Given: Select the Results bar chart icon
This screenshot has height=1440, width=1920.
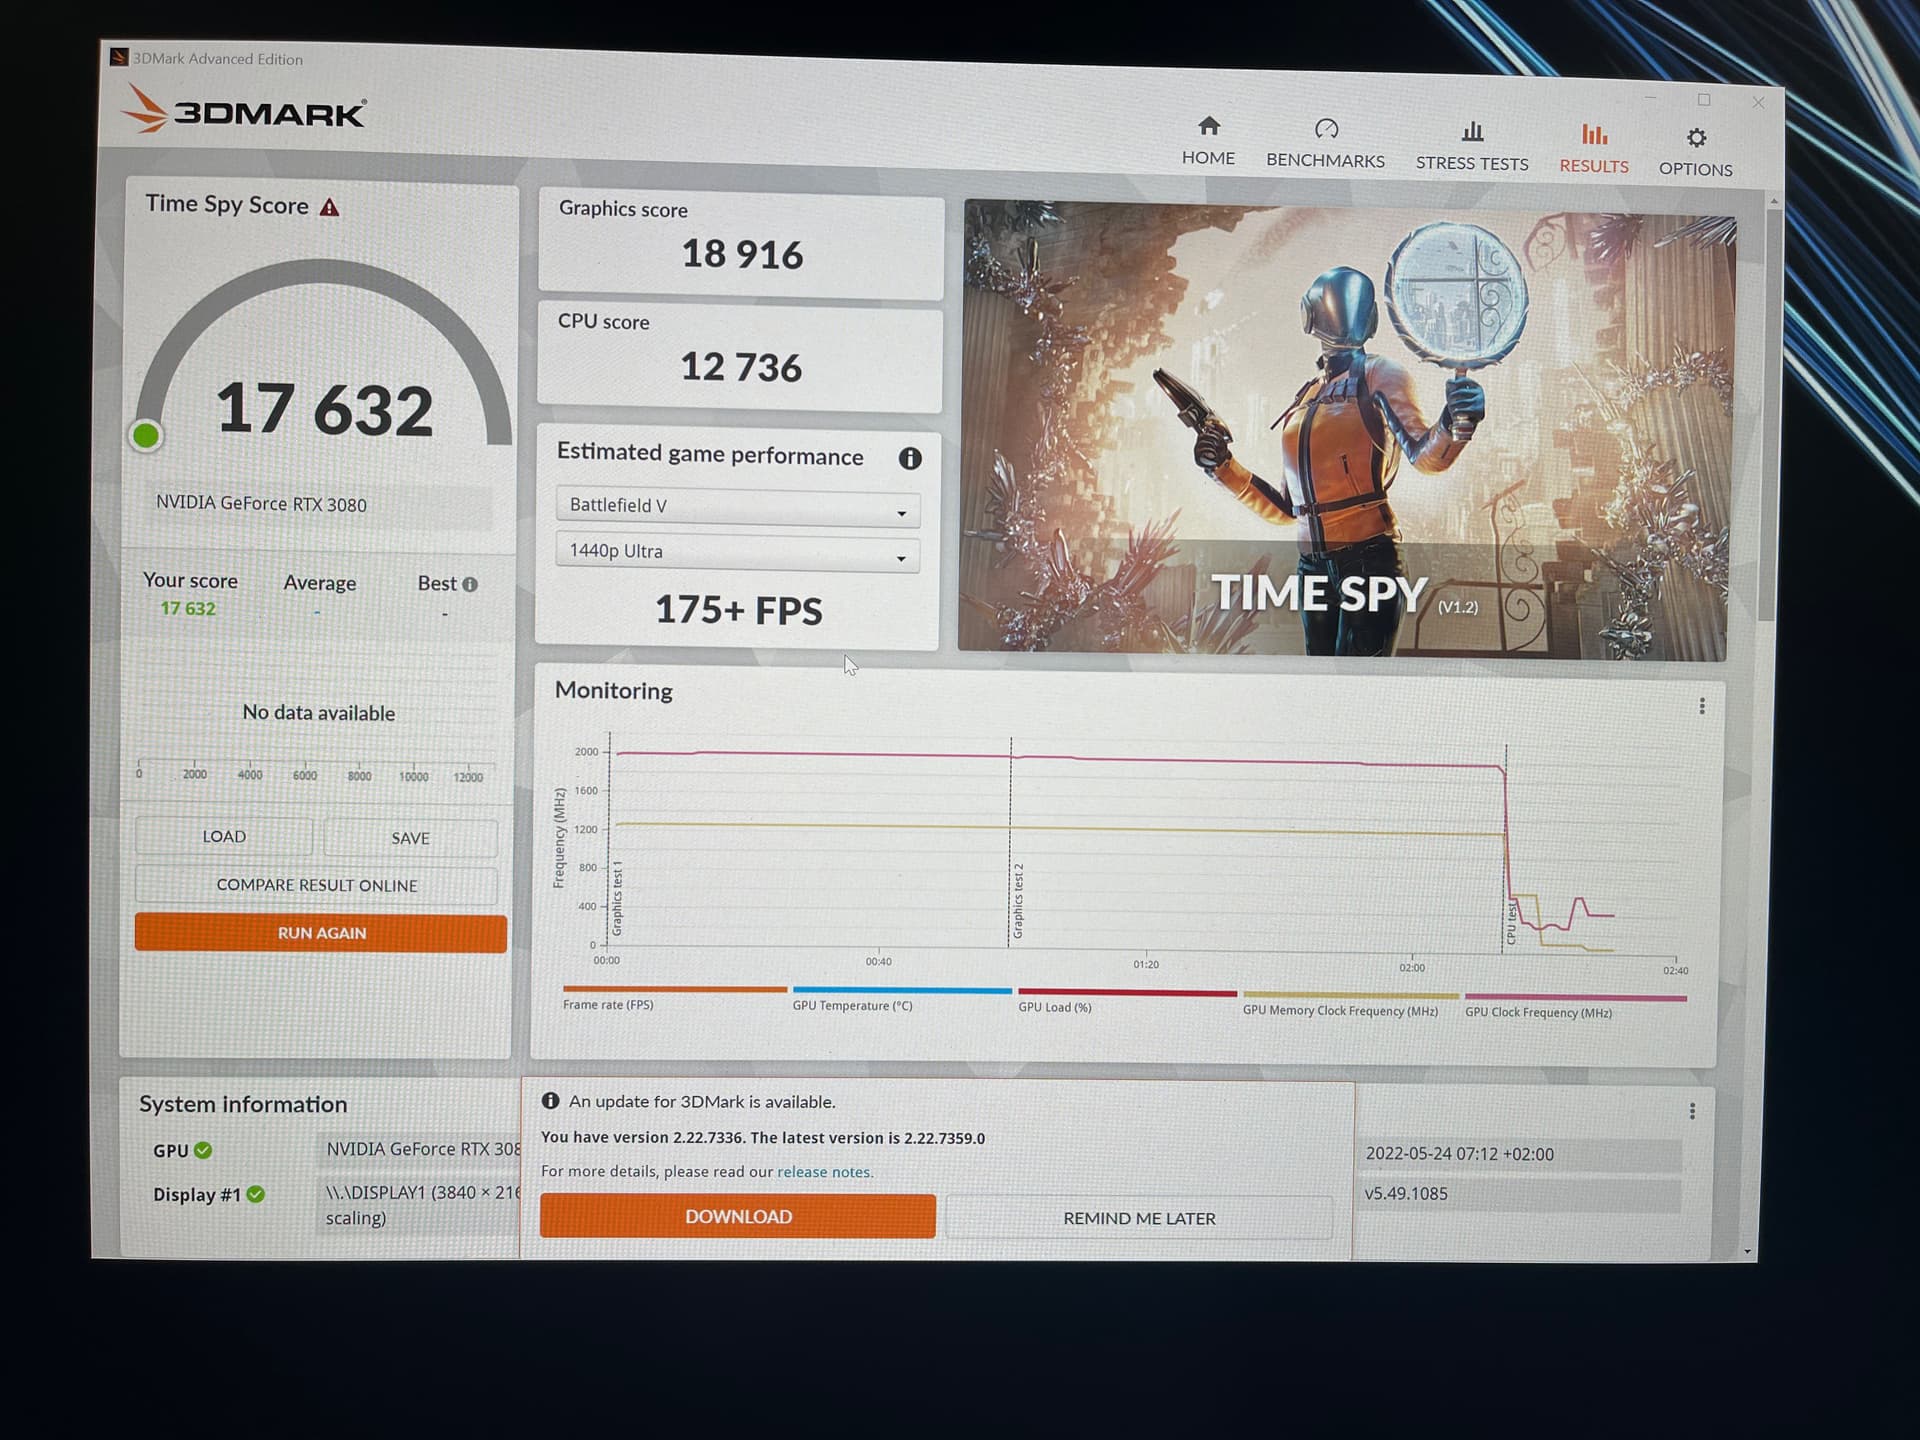Looking at the screenshot, I should [1594, 134].
